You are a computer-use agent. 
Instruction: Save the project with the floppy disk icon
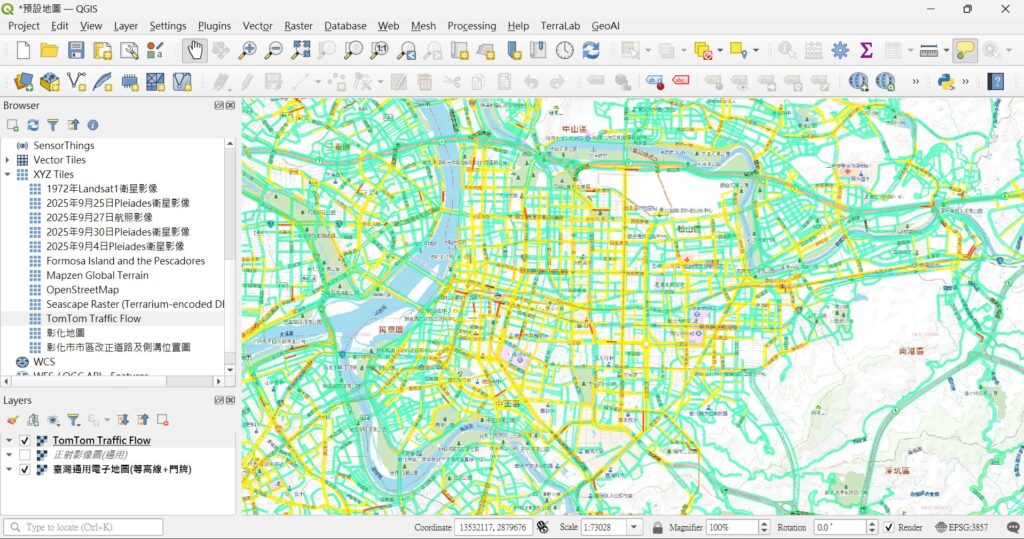click(x=76, y=50)
